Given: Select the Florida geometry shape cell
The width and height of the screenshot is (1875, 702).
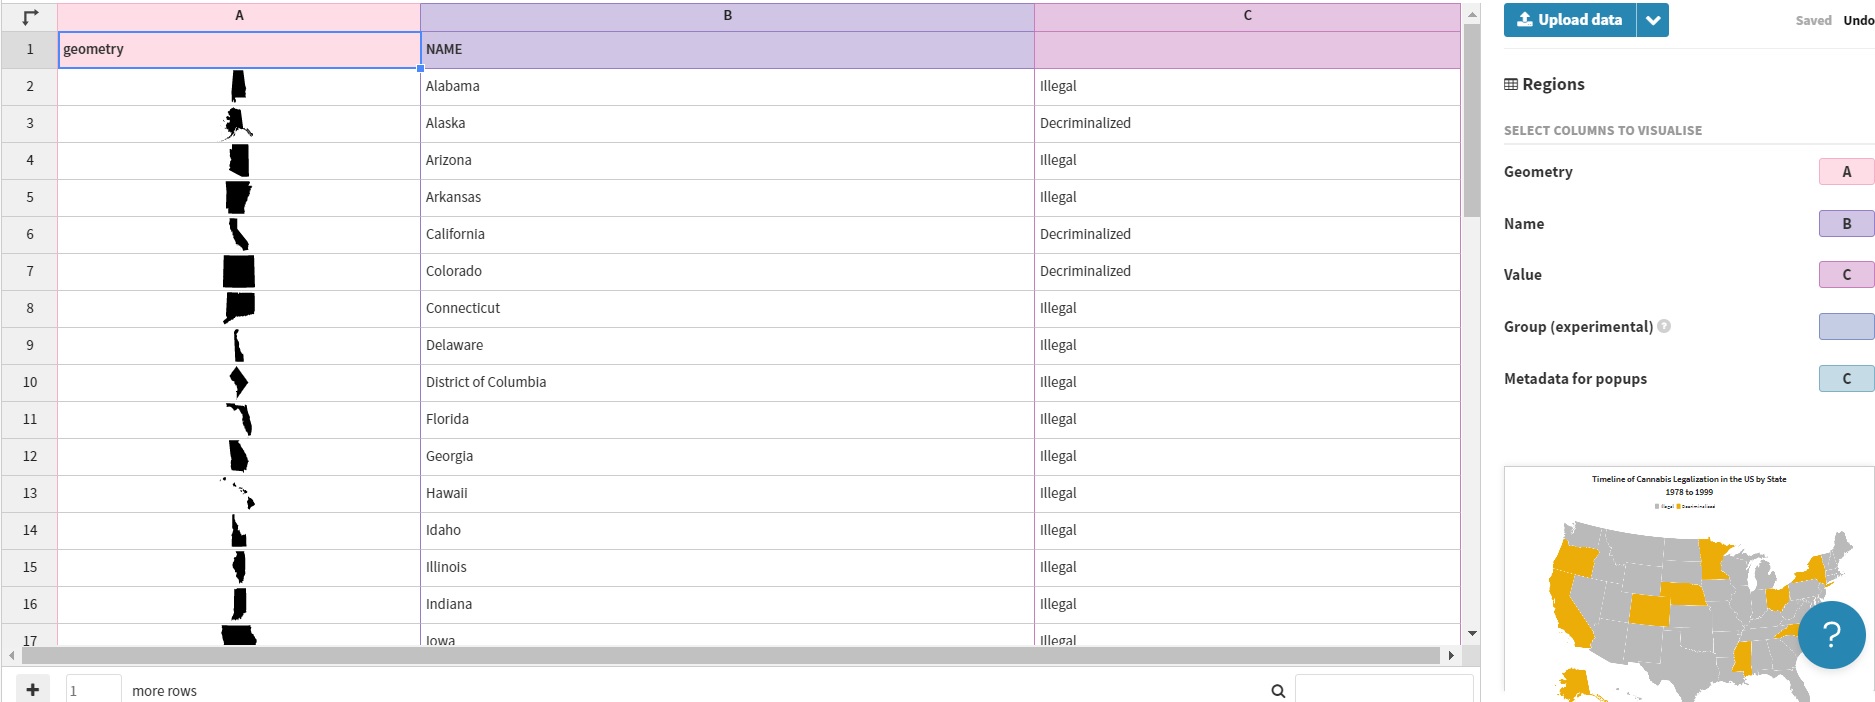Looking at the screenshot, I should click(x=238, y=420).
